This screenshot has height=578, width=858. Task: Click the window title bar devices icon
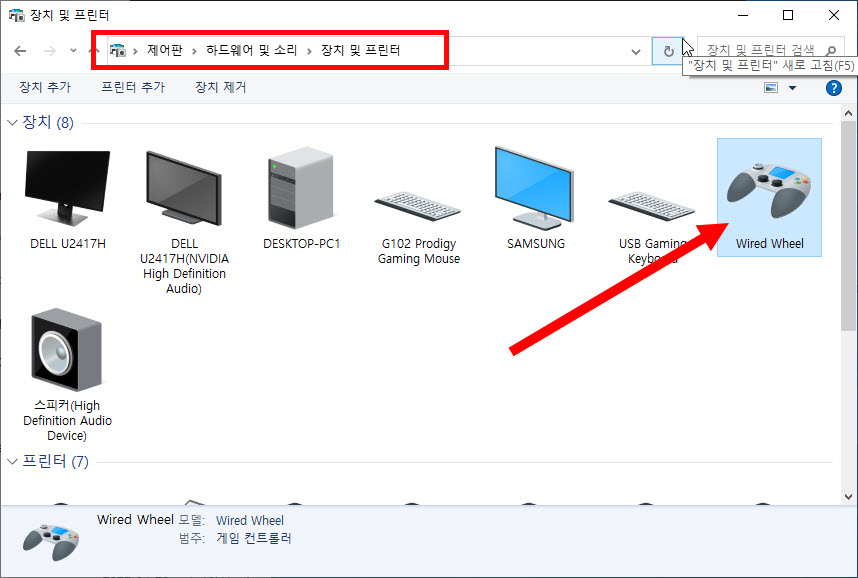[x=16, y=15]
